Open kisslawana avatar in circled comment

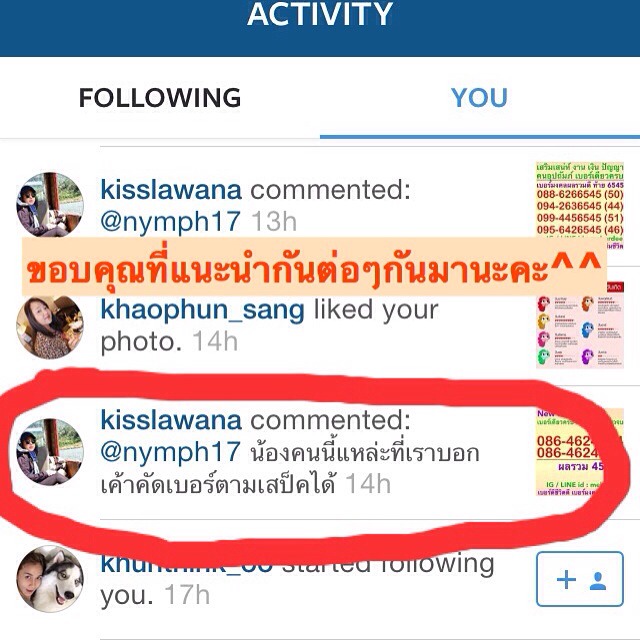pos(50,451)
